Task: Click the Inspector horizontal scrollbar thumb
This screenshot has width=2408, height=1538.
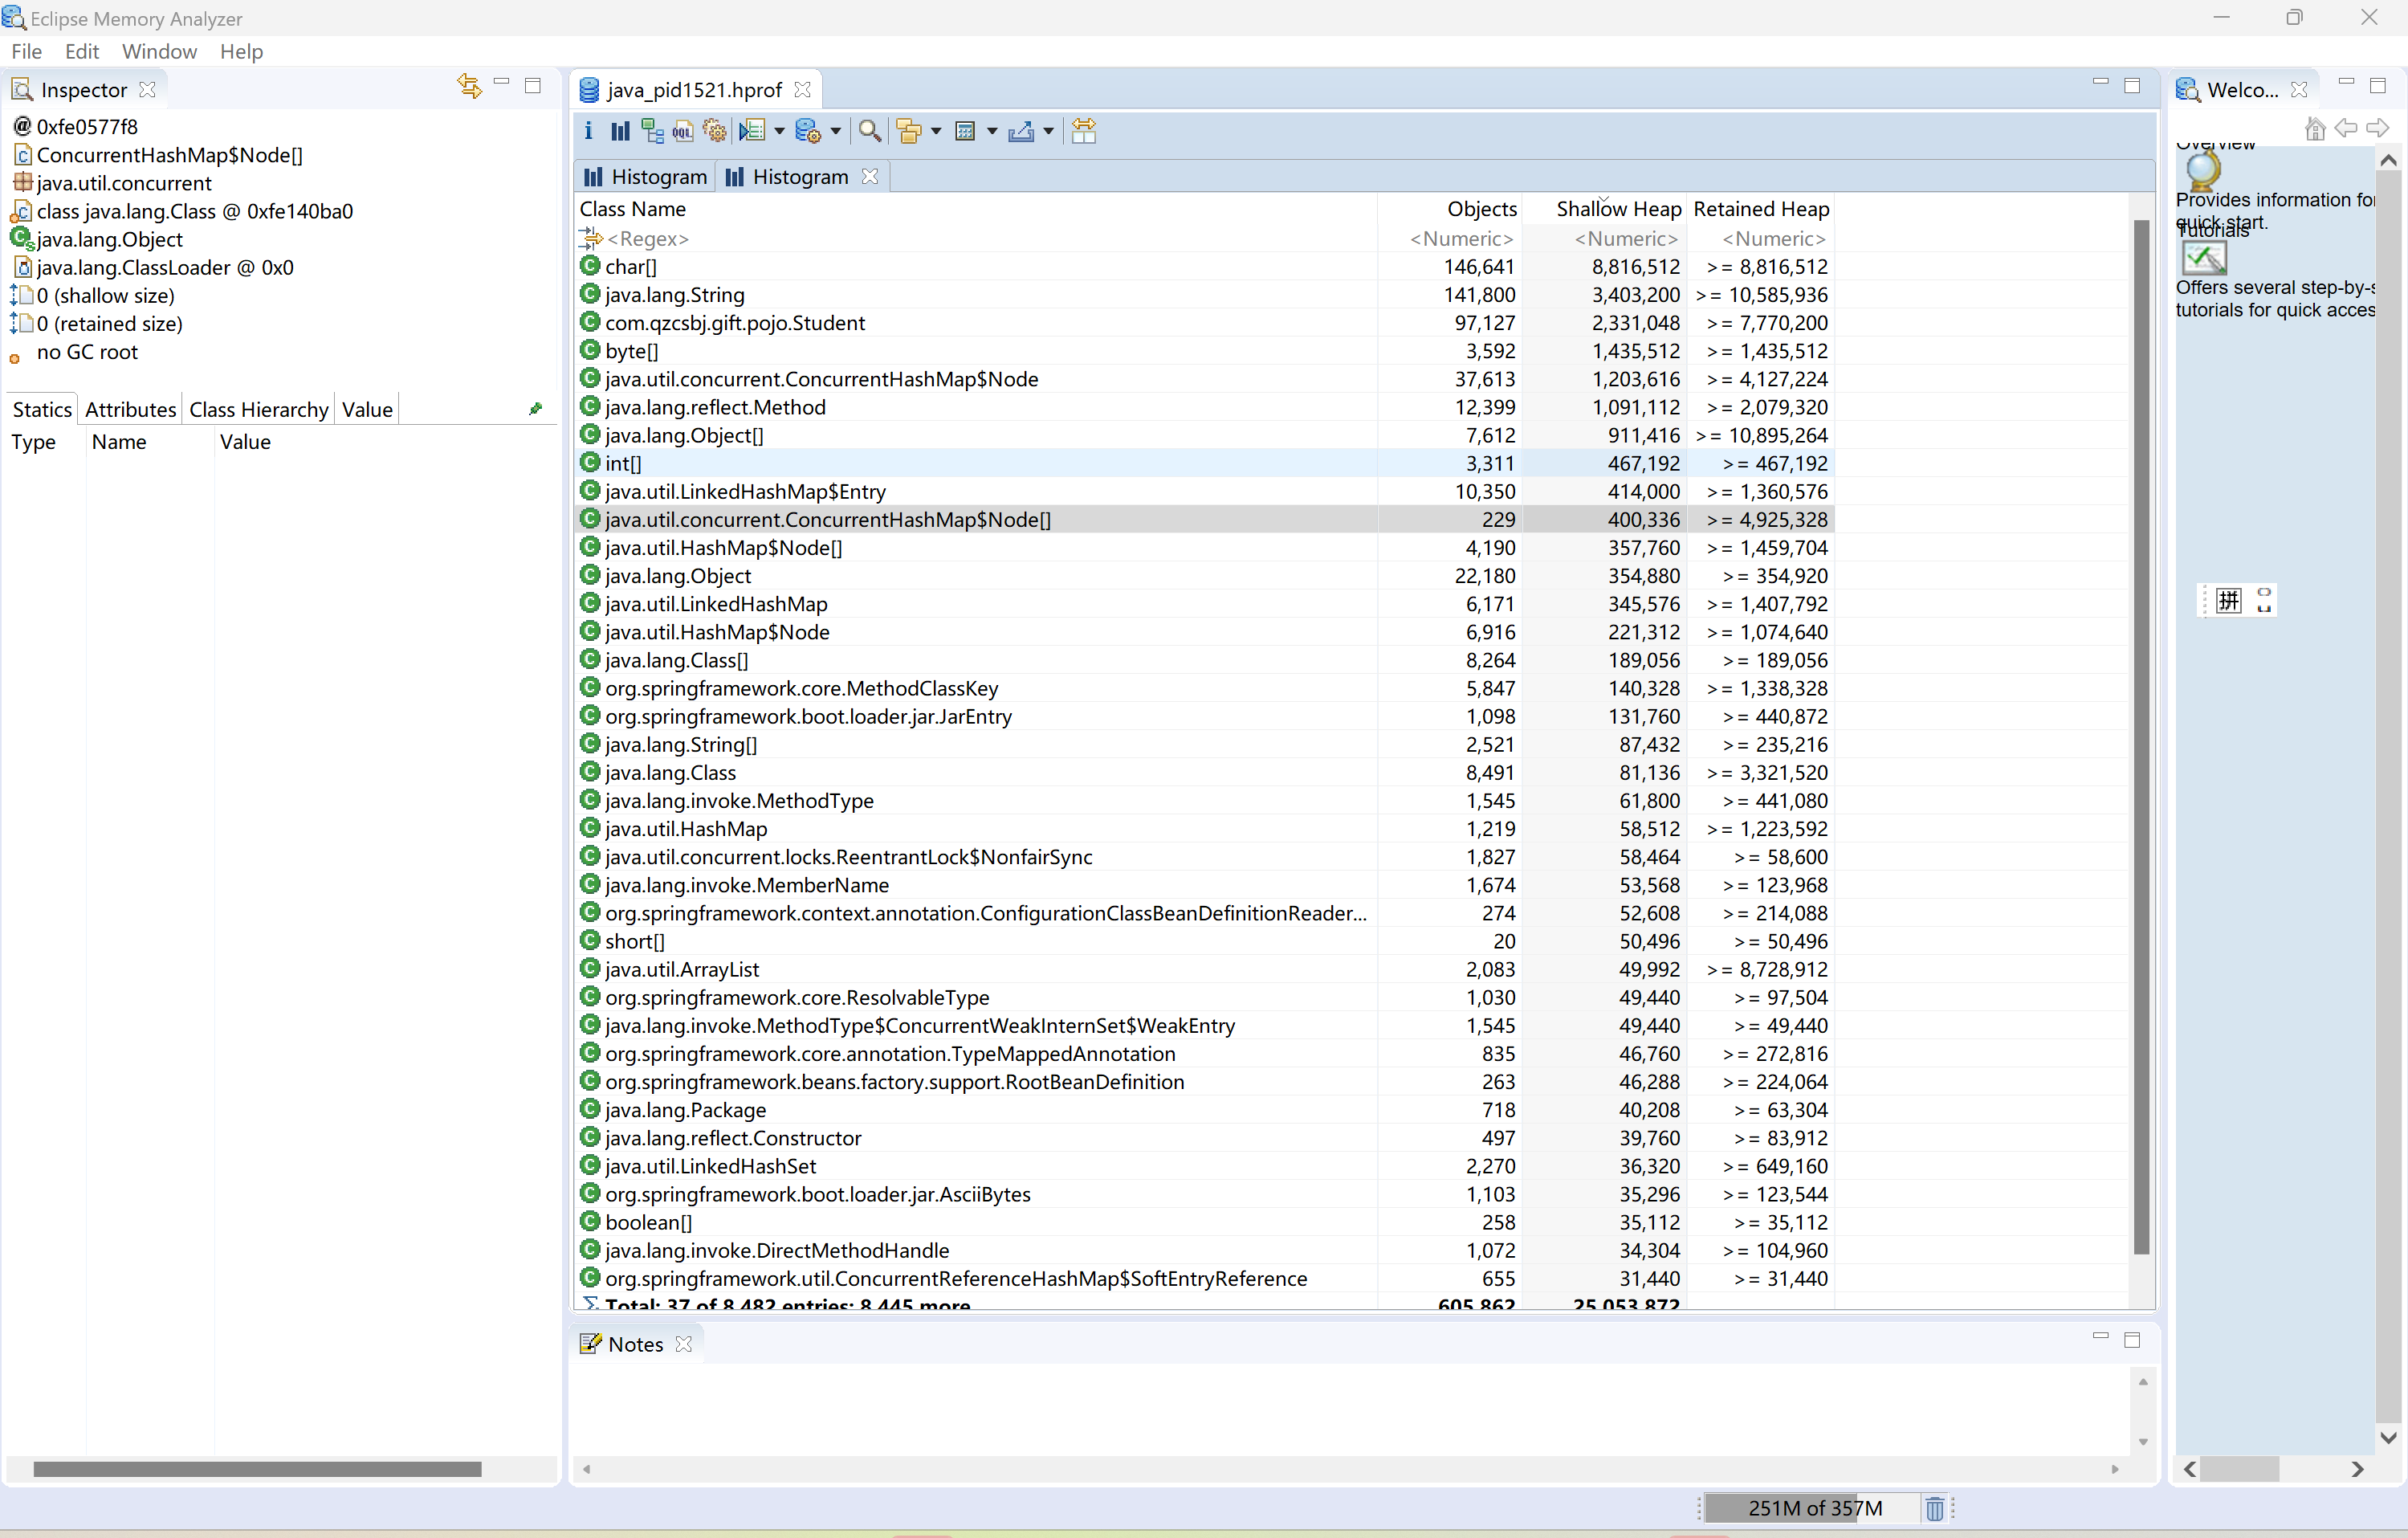Action: pyautogui.click(x=257, y=1469)
